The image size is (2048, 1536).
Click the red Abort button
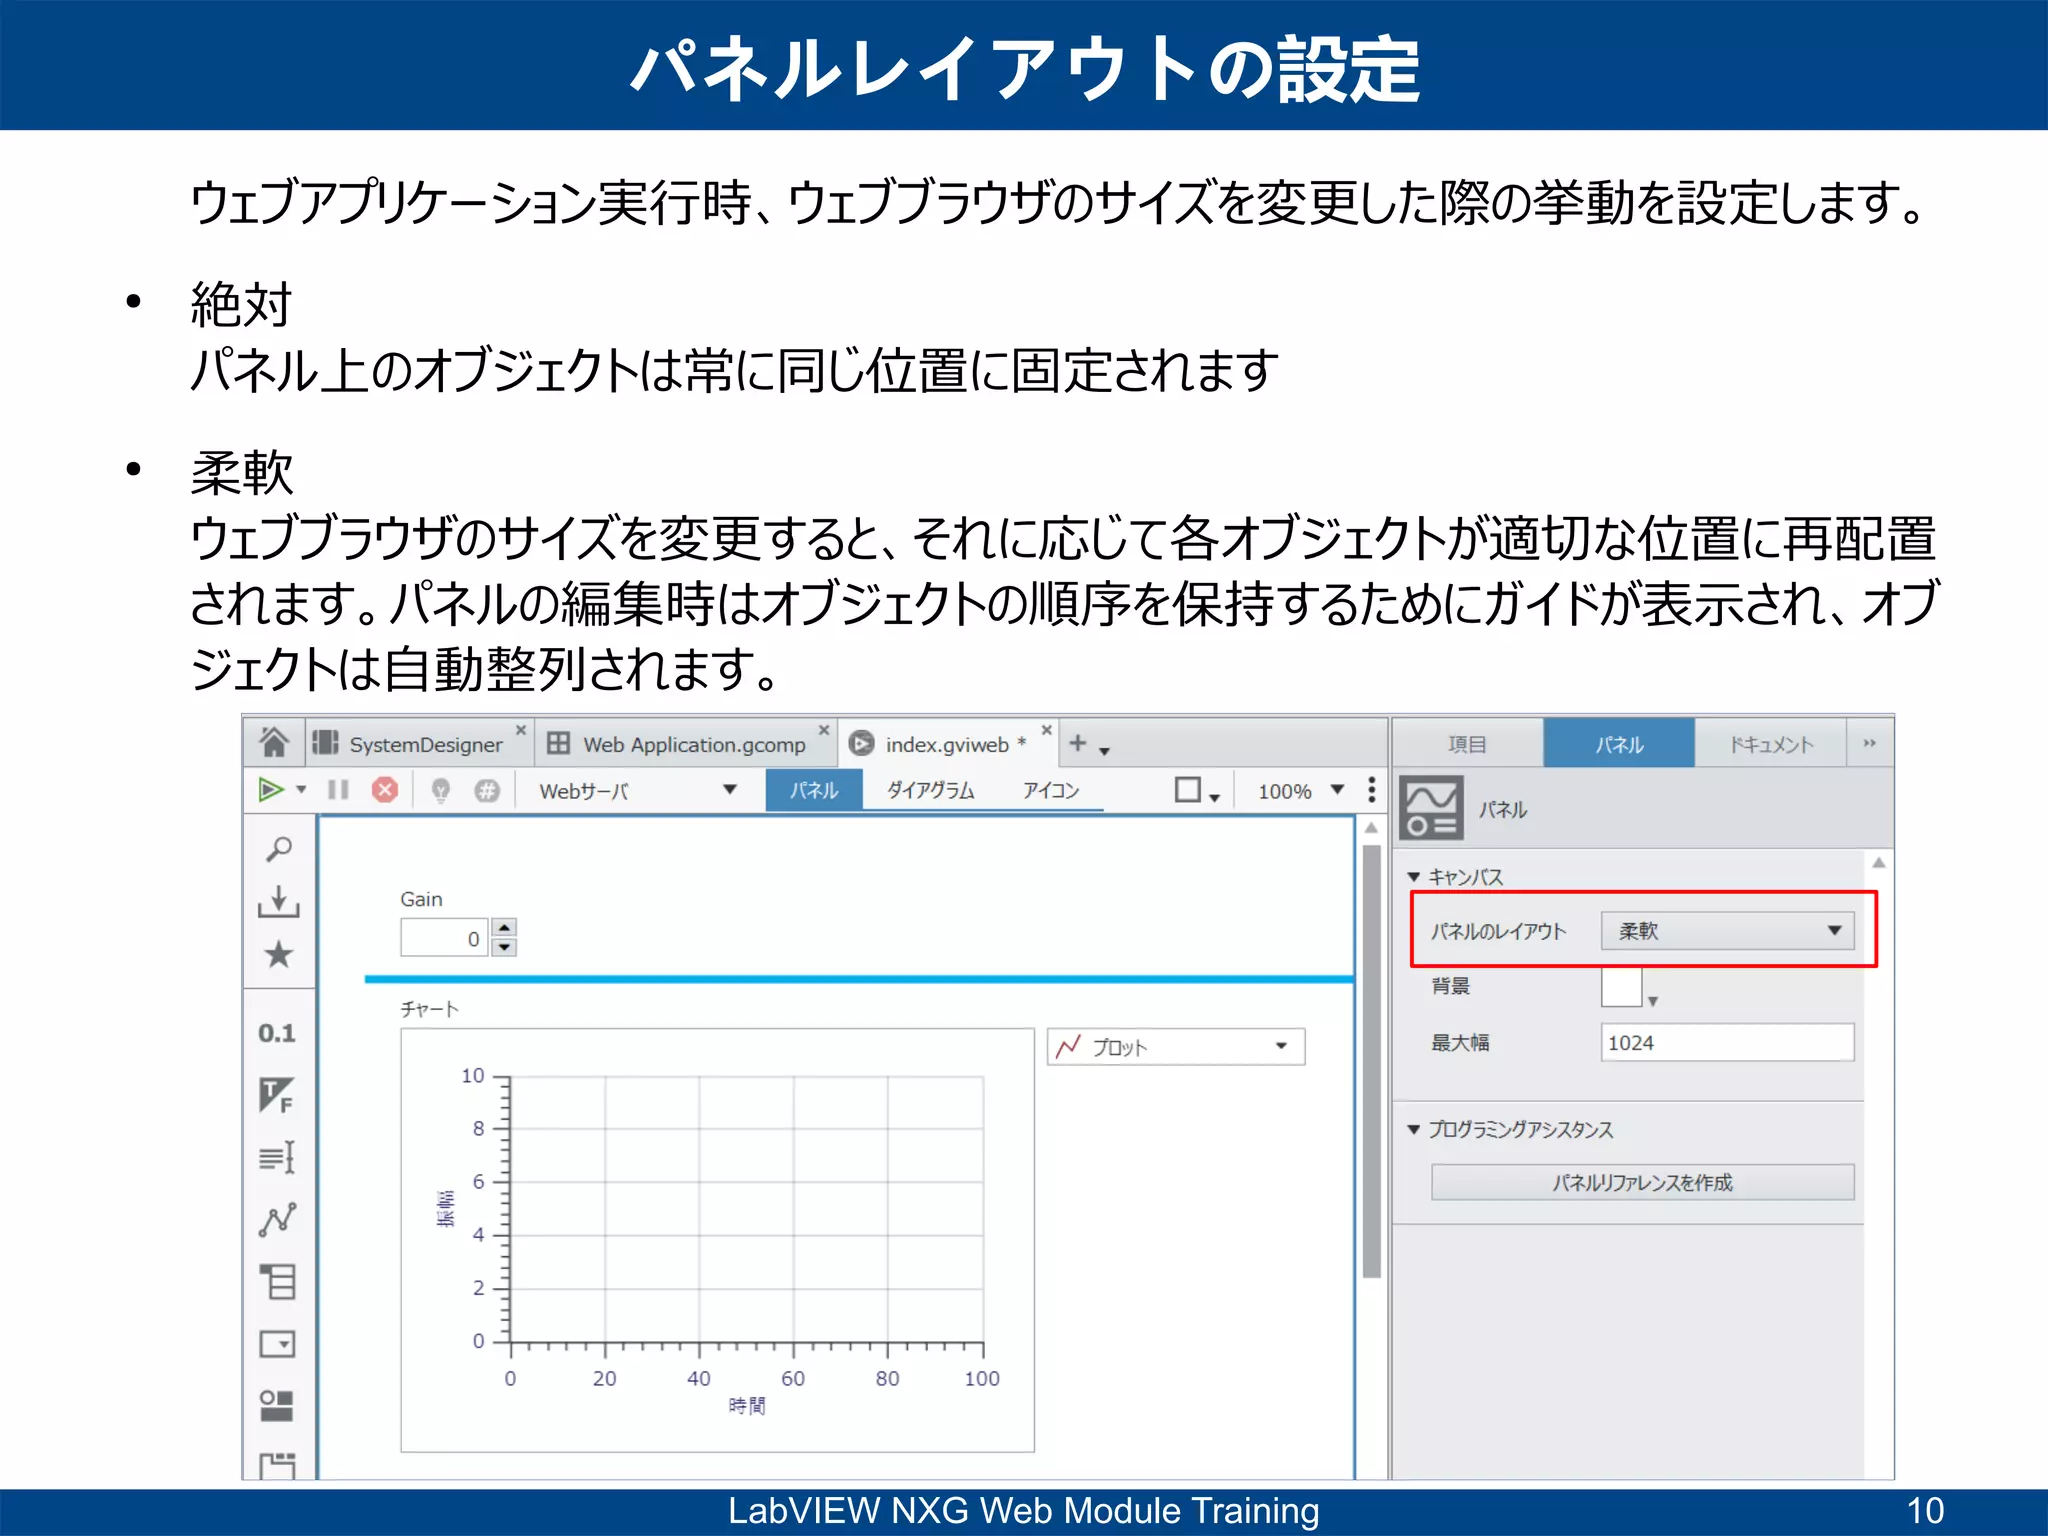coord(385,790)
